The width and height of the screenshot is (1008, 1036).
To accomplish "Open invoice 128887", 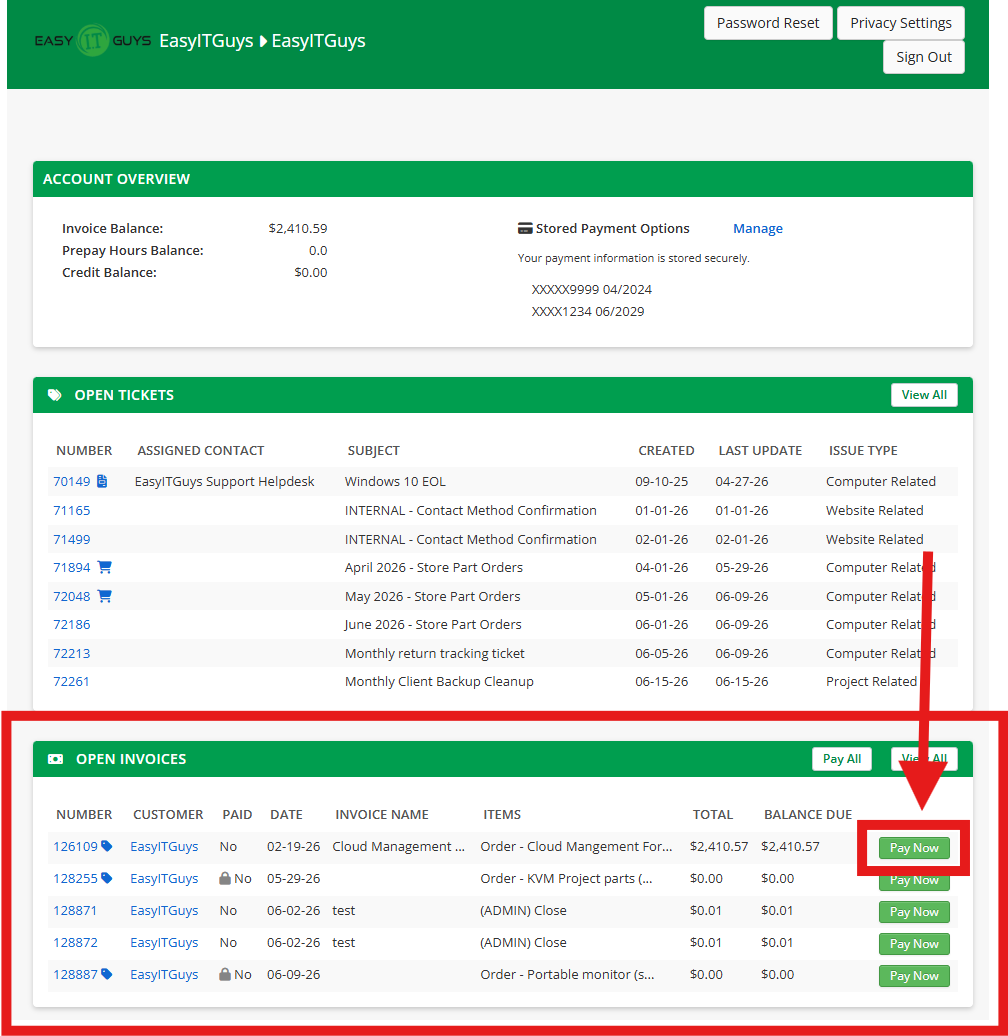I will point(75,975).
